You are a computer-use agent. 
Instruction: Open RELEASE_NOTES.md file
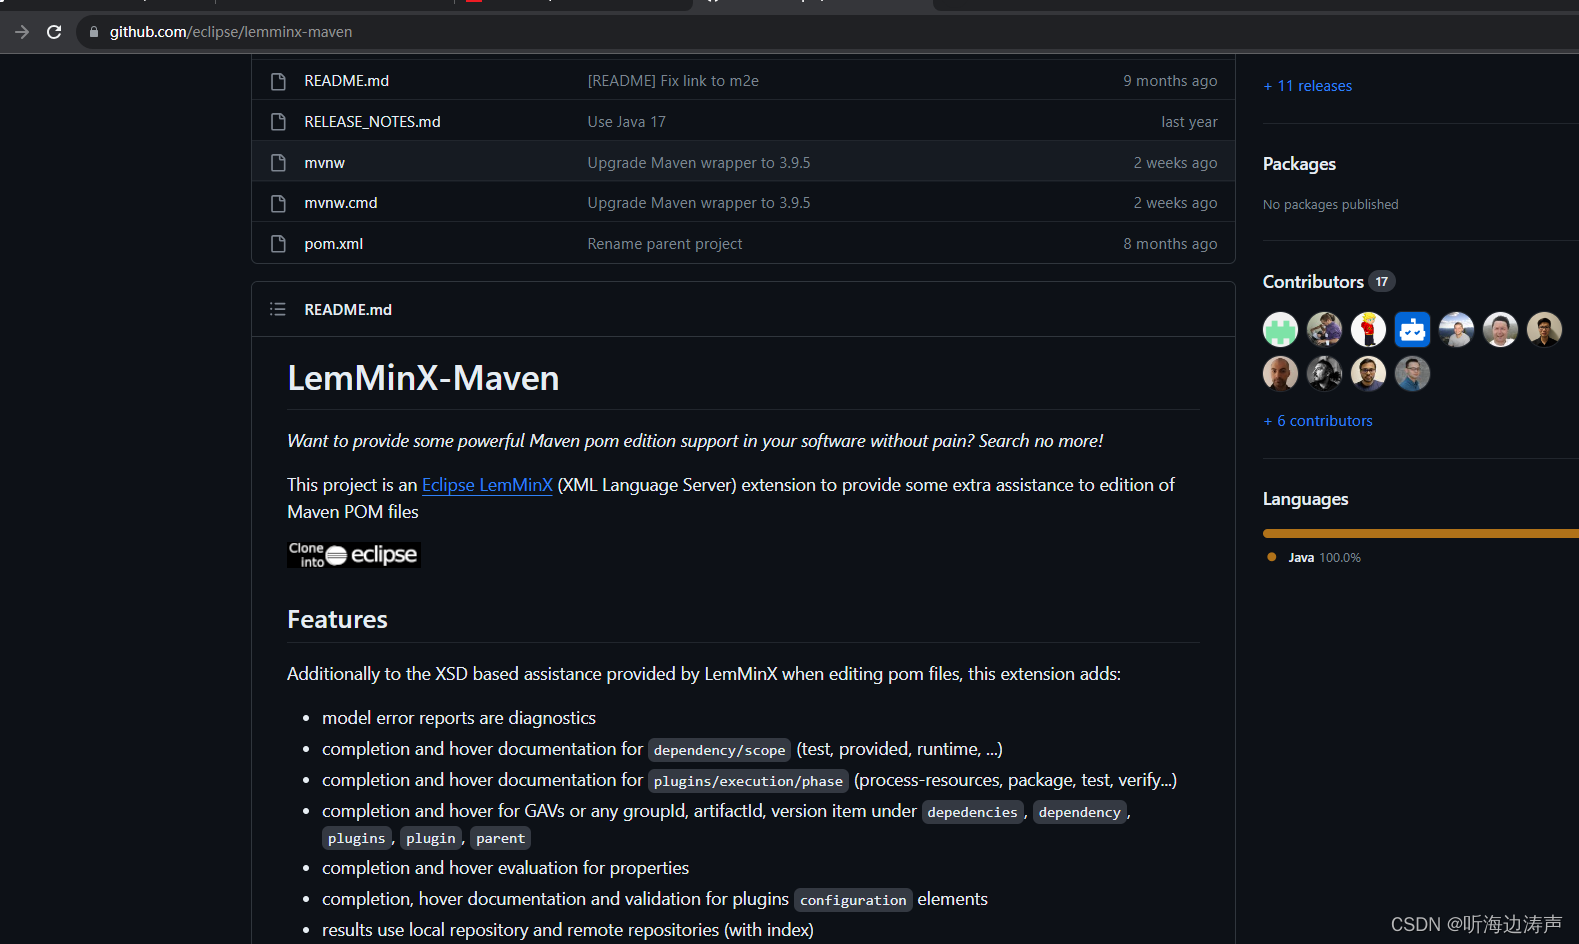[372, 122]
